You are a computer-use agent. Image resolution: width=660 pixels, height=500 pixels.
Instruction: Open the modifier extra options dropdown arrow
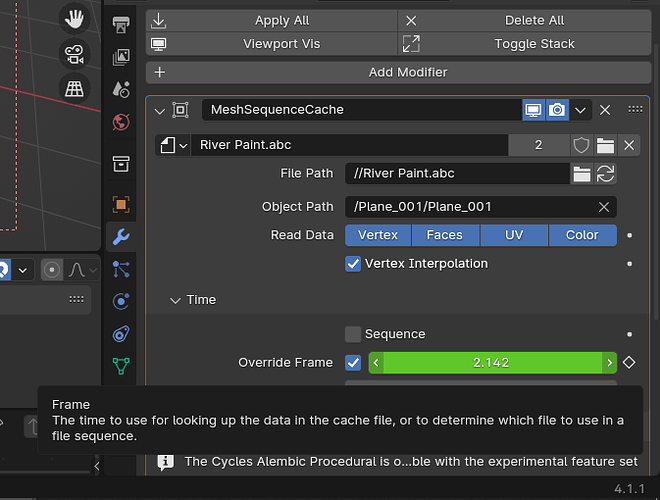click(580, 110)
